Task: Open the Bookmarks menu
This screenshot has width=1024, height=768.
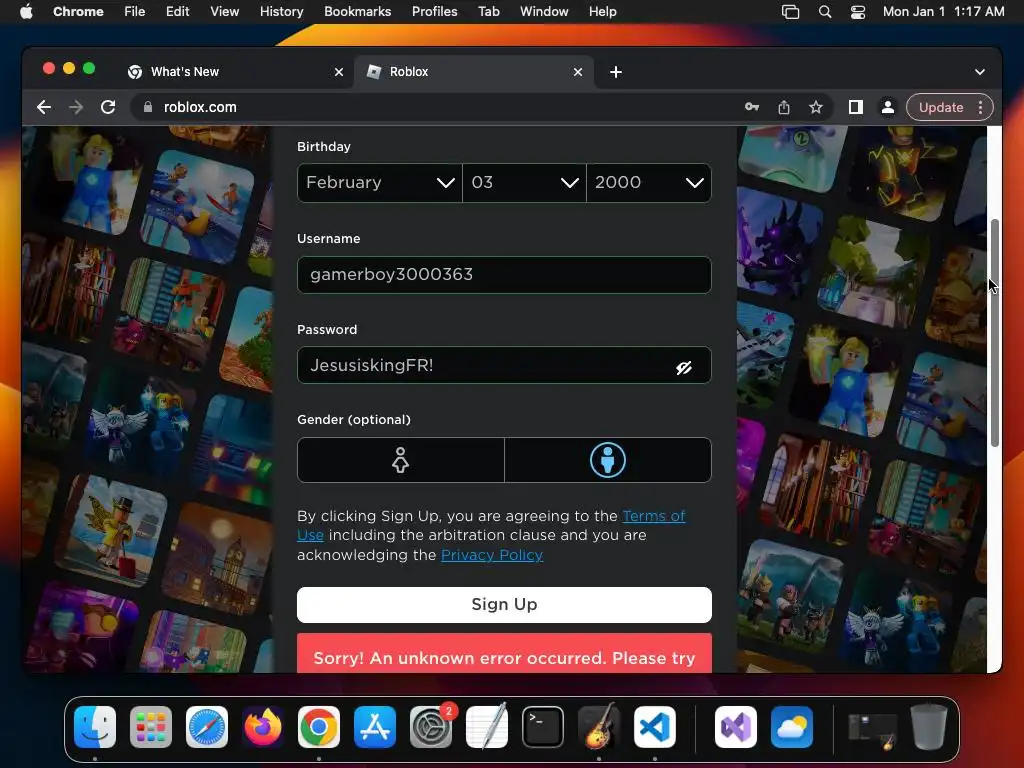Action: [357, 12]
